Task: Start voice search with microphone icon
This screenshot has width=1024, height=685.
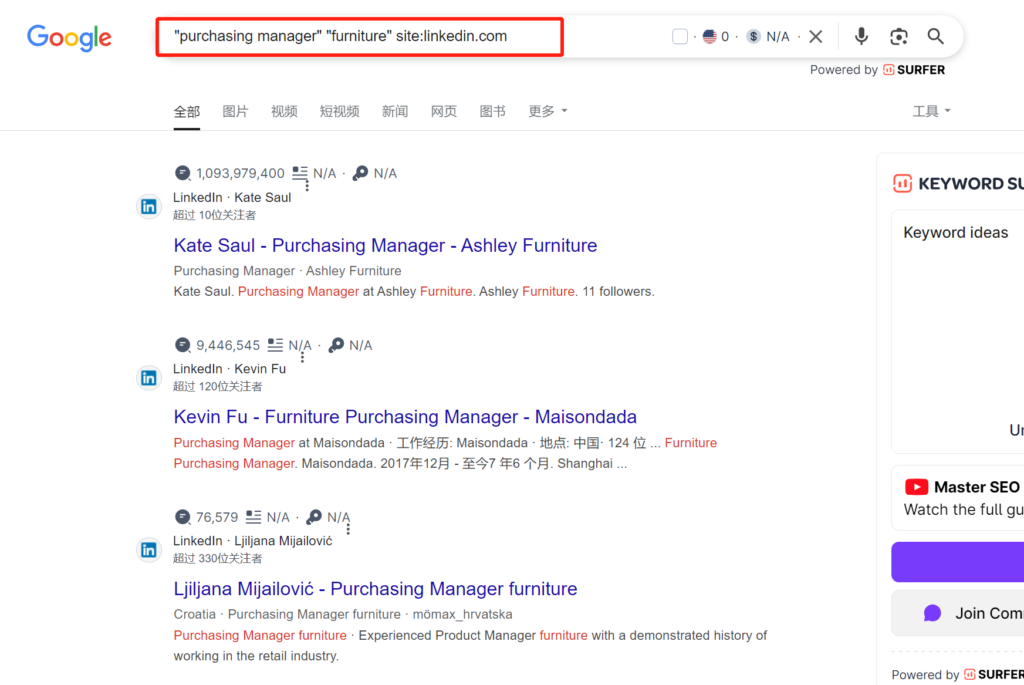Action: click(x=861, y=37)
